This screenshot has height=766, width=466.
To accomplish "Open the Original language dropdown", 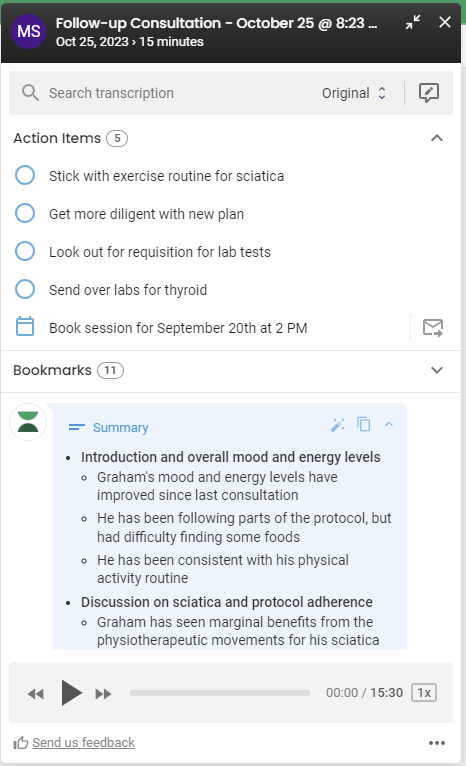I will tap(354, 93).
